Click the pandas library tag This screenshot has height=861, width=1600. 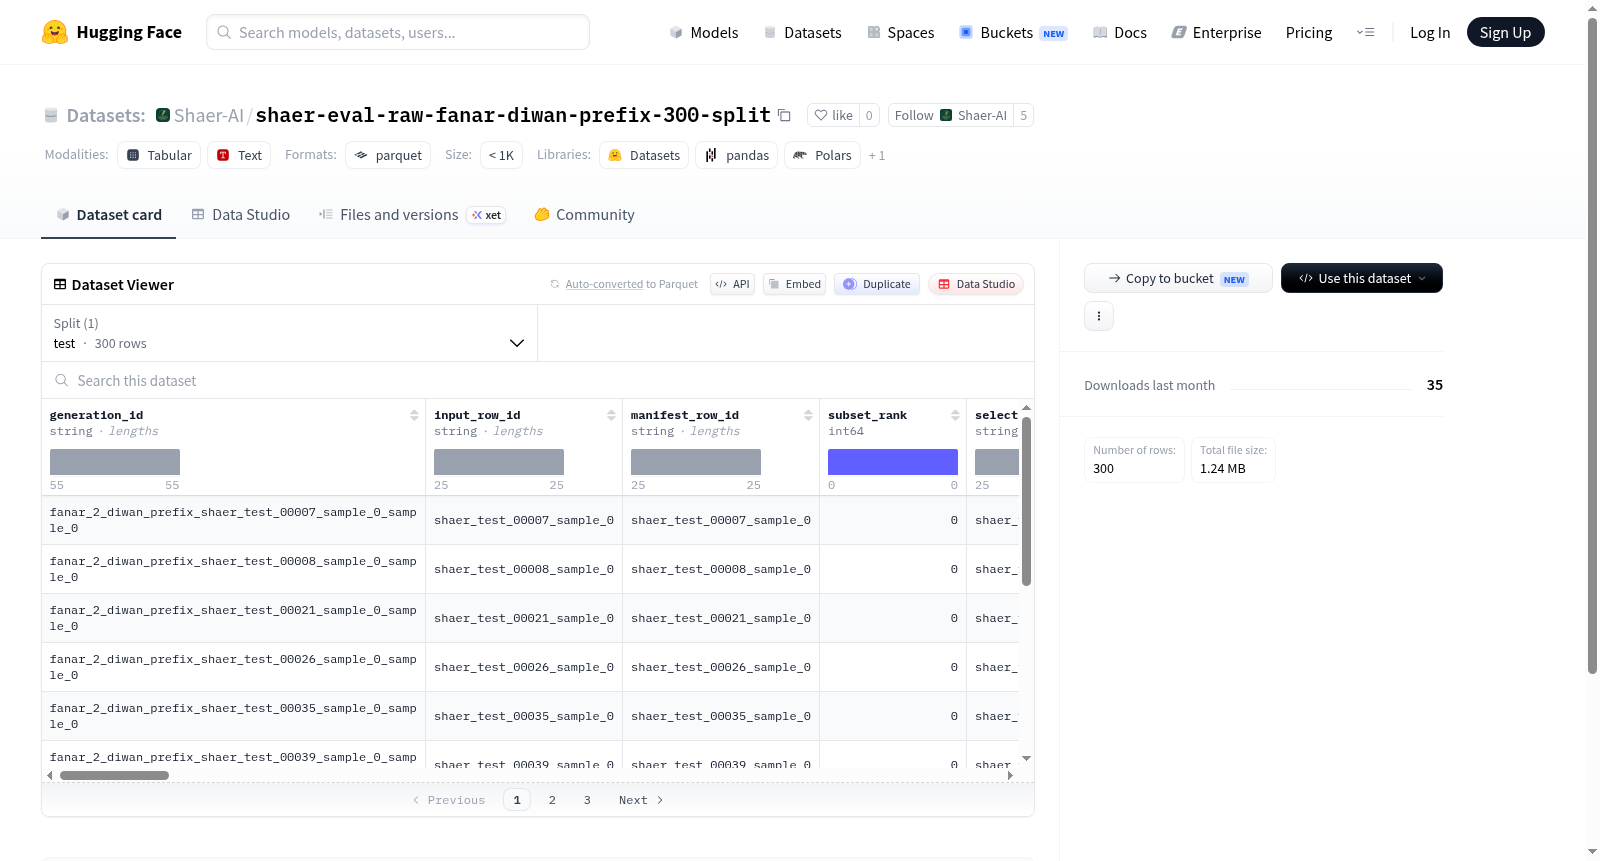737,155
